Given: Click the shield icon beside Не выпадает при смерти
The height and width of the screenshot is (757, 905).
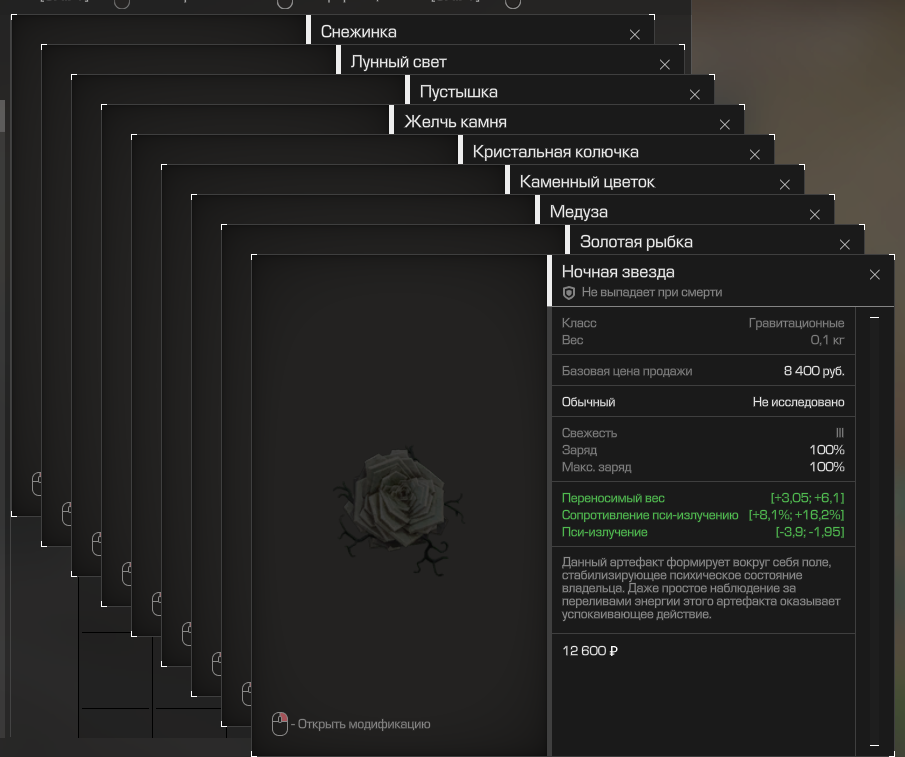Looking at the screenshot, I should tap(569, 293).
